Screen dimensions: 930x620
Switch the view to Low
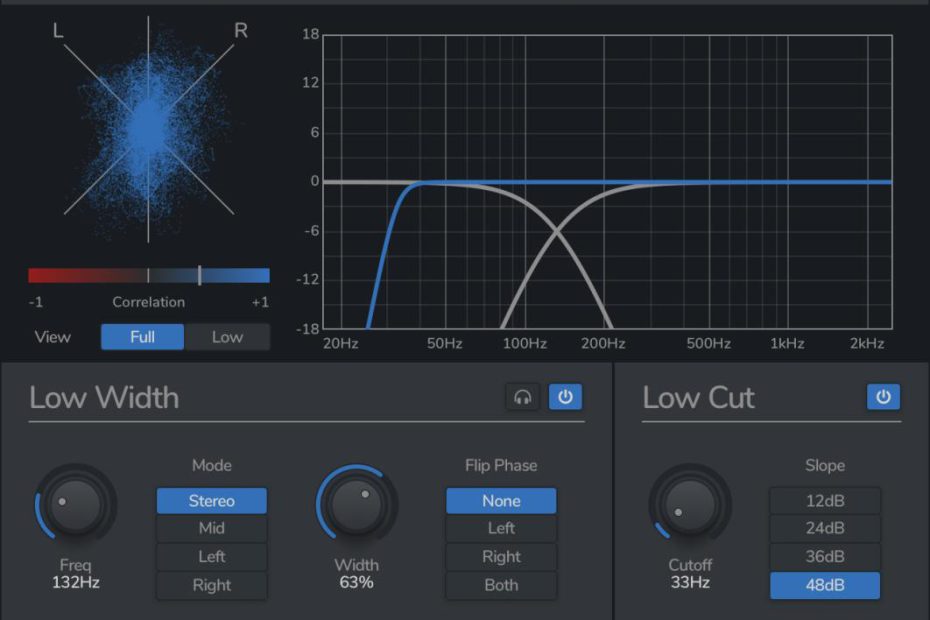227,337
